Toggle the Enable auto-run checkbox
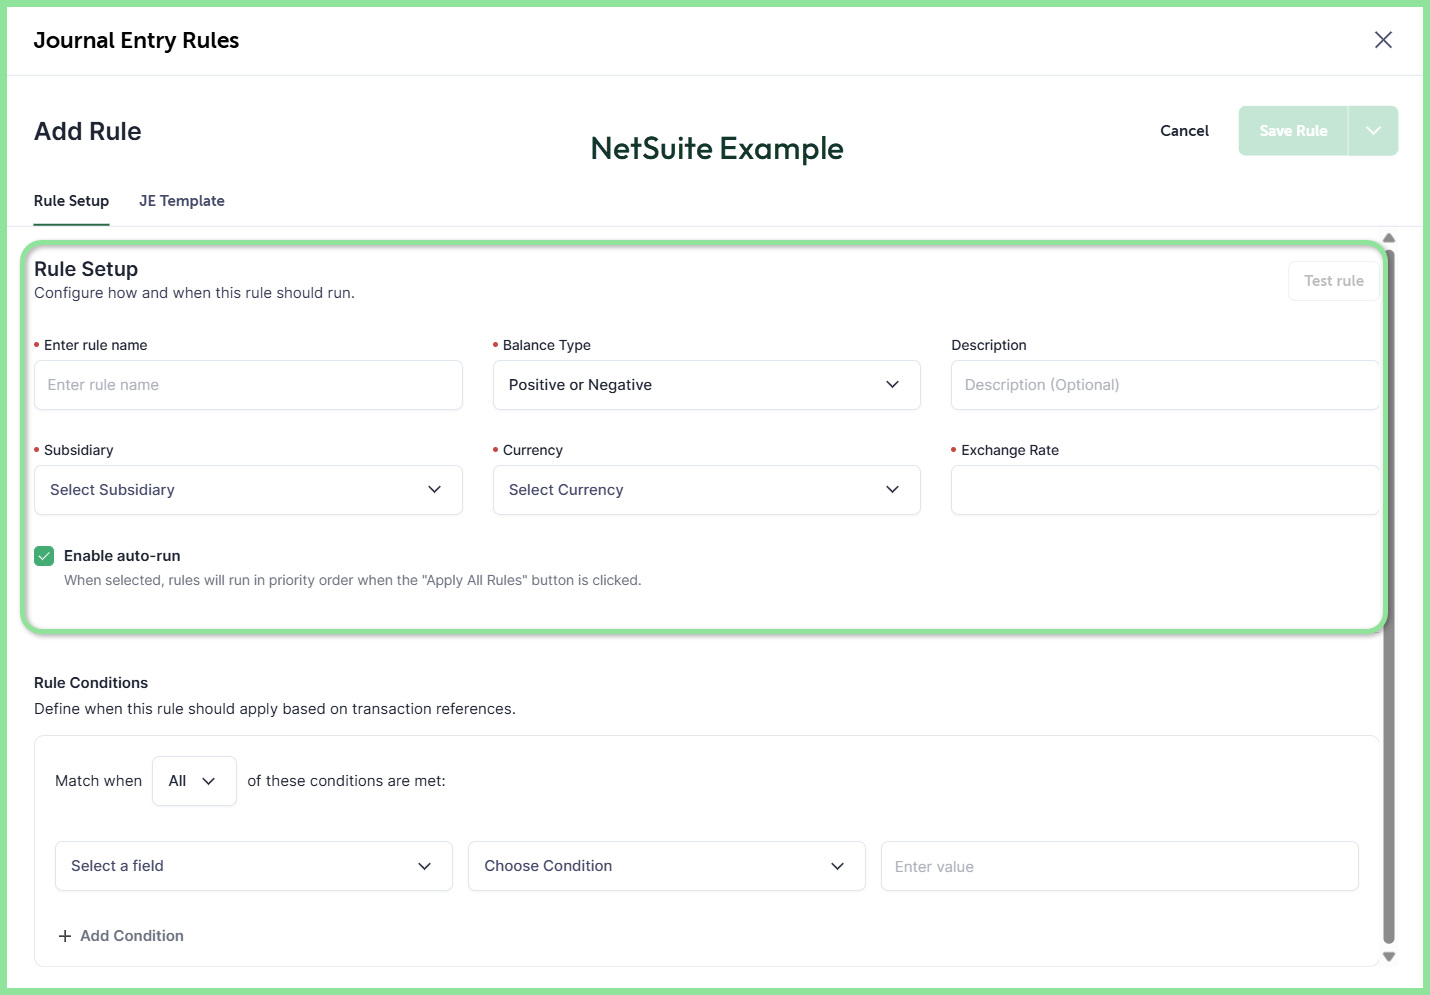 [x=44, y=556]
